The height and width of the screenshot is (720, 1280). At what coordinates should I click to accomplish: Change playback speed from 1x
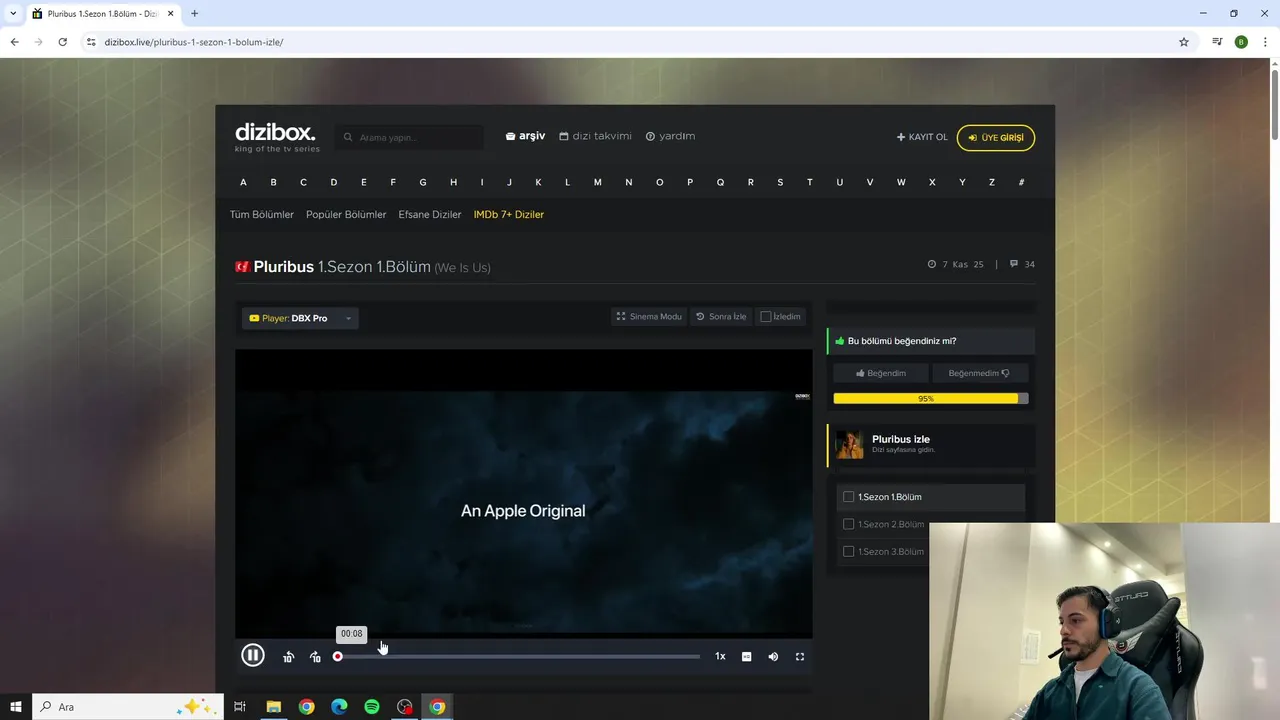720,657
